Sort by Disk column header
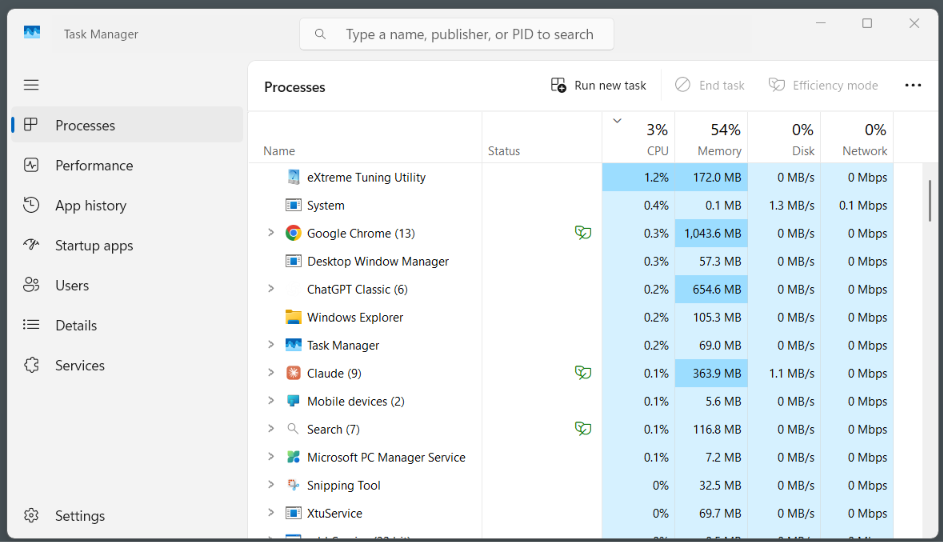Screen dimensions: 943x542 click(x=784, y=138)
